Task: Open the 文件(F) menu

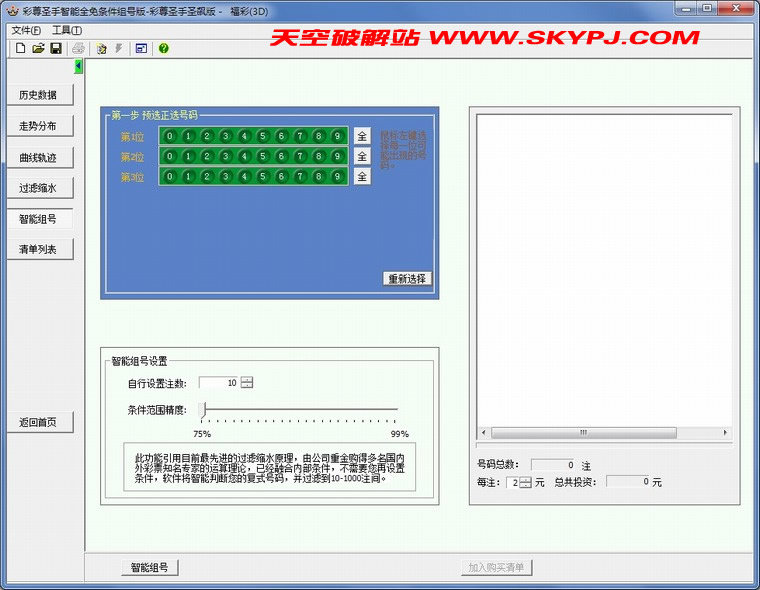Action: tap(26, 31)
